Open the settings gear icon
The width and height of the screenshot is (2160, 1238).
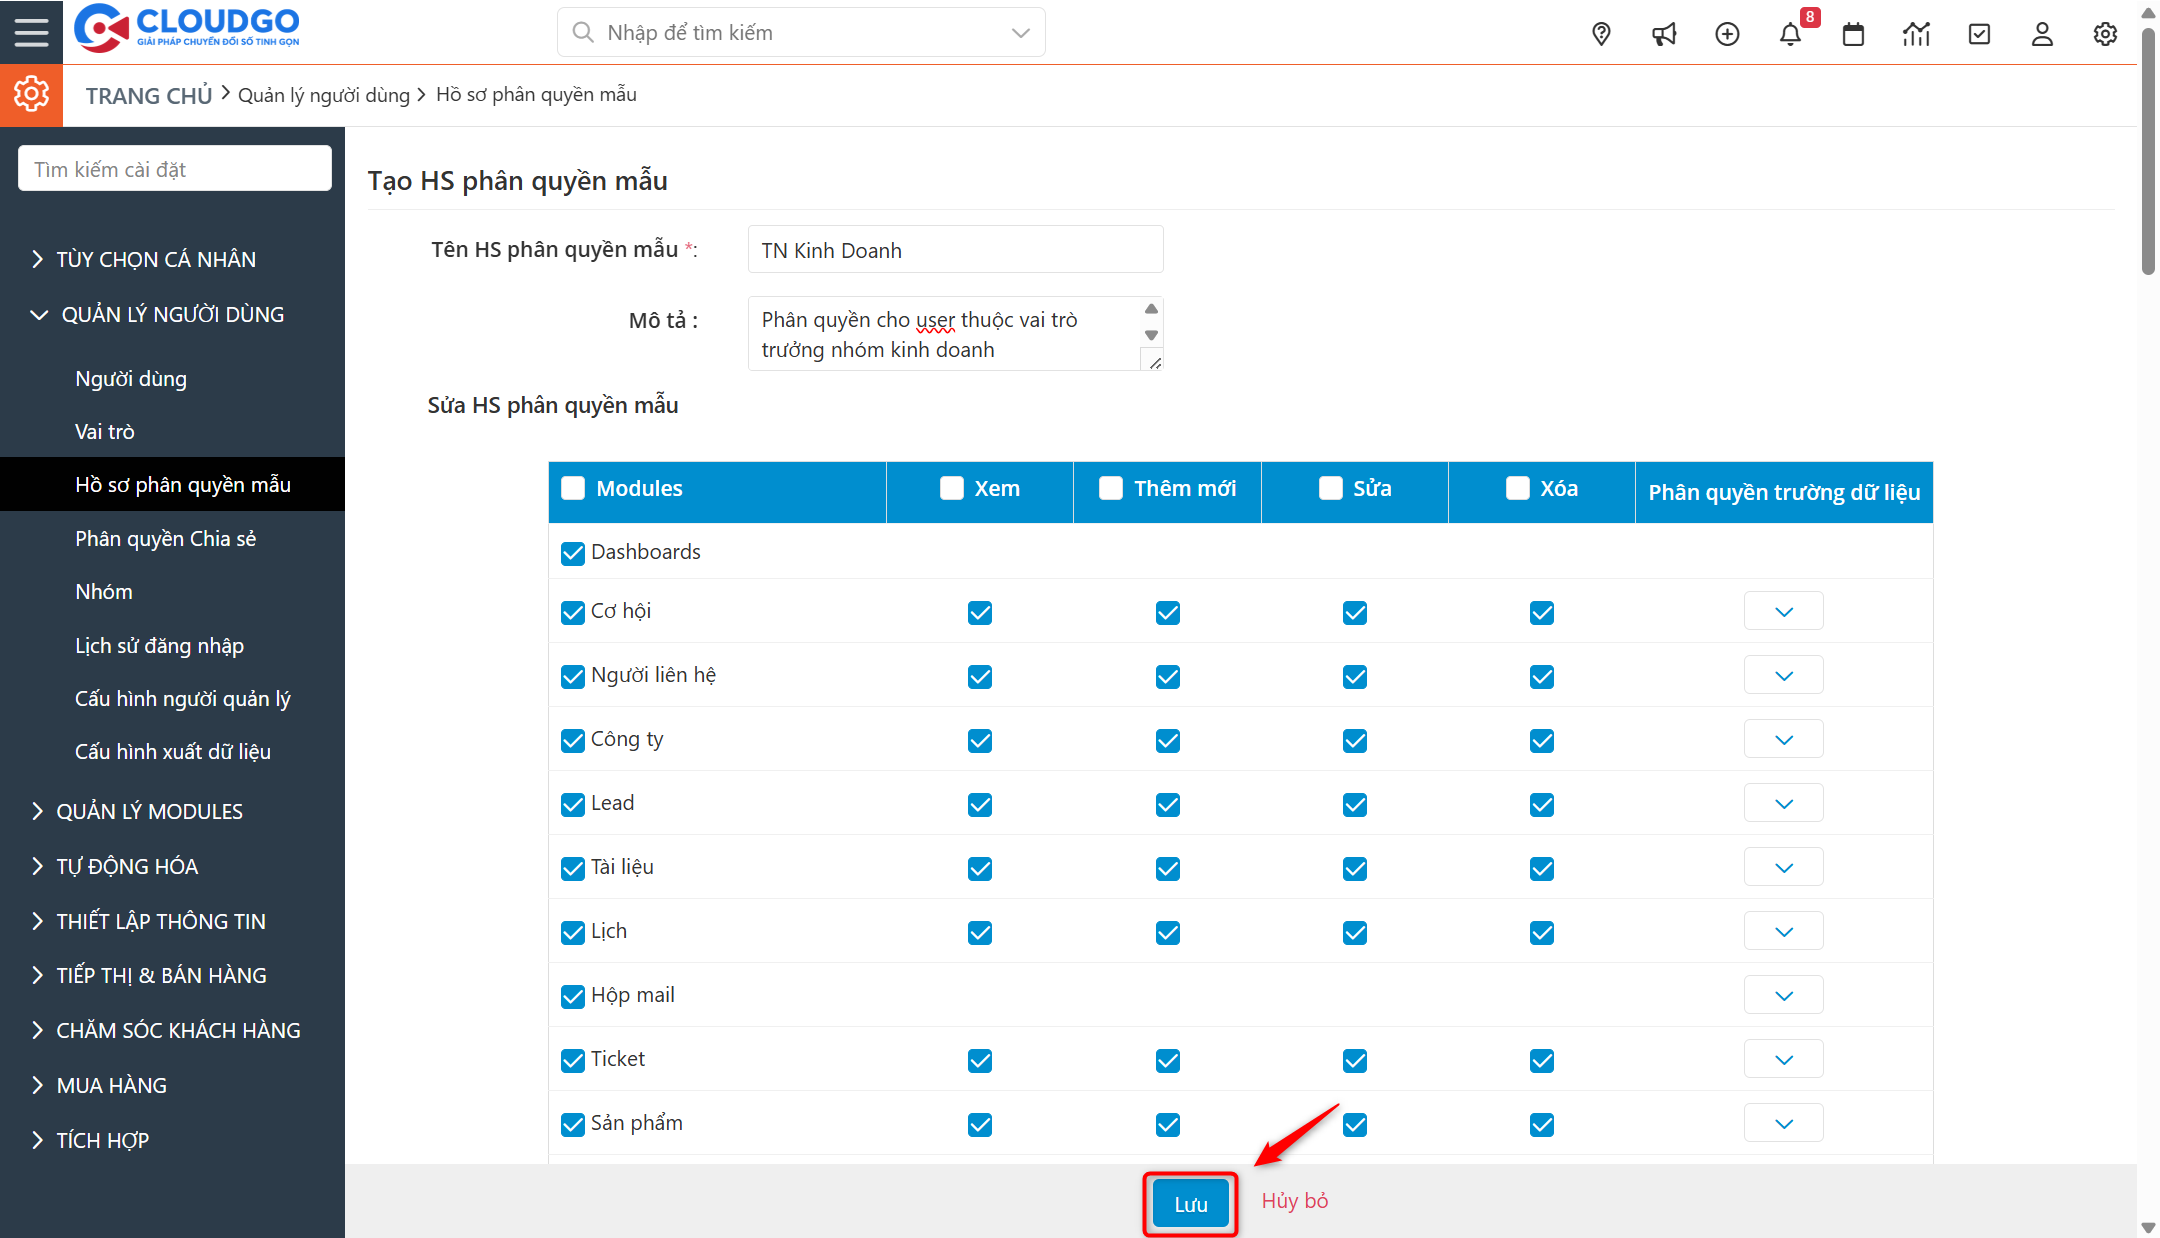tap(2104, 33)
